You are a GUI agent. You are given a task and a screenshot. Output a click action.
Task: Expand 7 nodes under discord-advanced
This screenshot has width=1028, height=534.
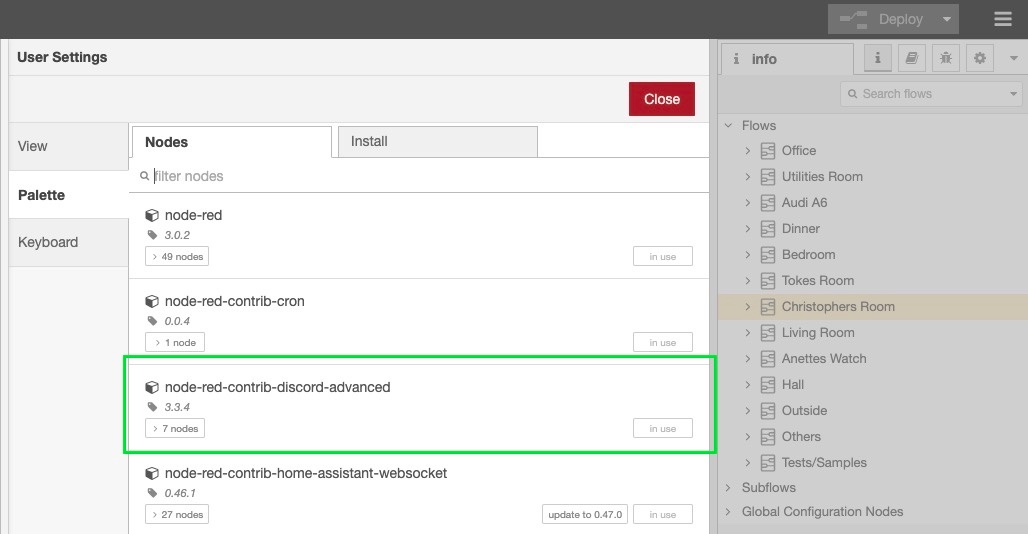176,429
